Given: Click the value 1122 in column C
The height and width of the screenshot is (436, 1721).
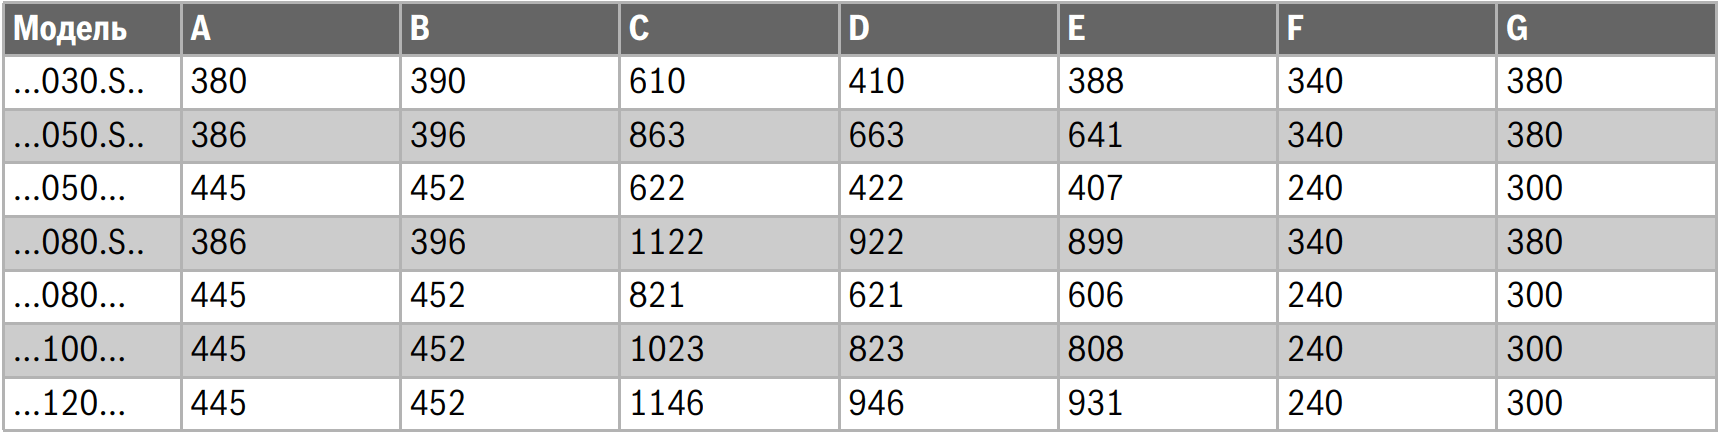Looking at the screenshot, I should (666, 243).
